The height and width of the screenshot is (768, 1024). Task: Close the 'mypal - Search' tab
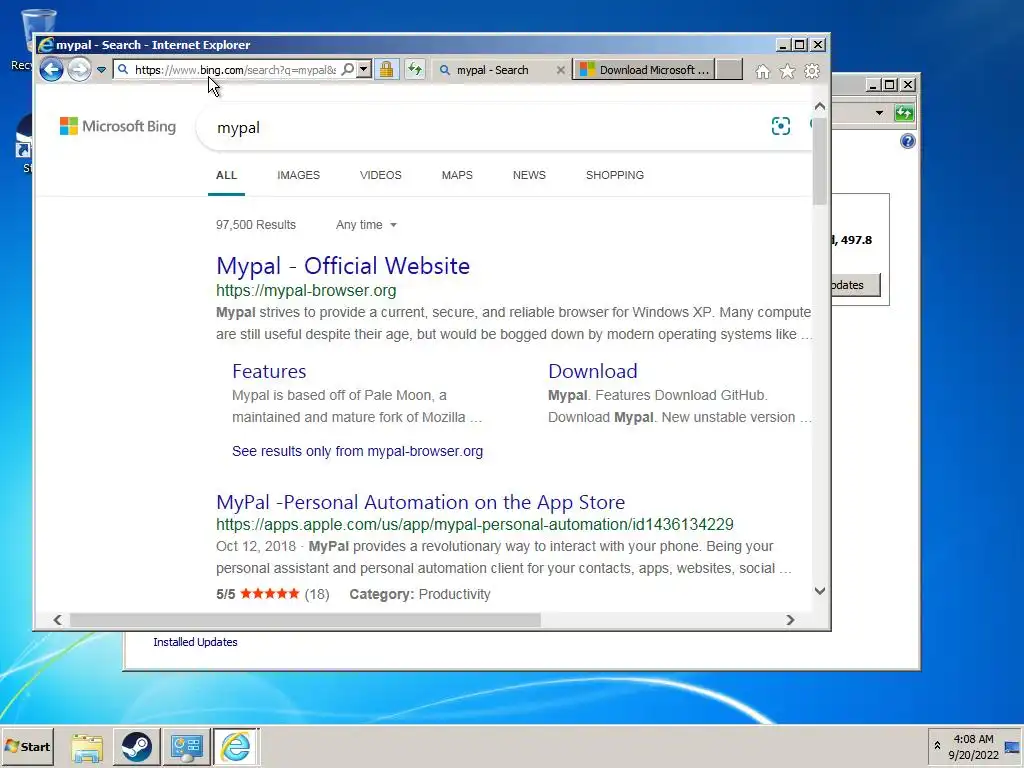(x=560, y=70)
